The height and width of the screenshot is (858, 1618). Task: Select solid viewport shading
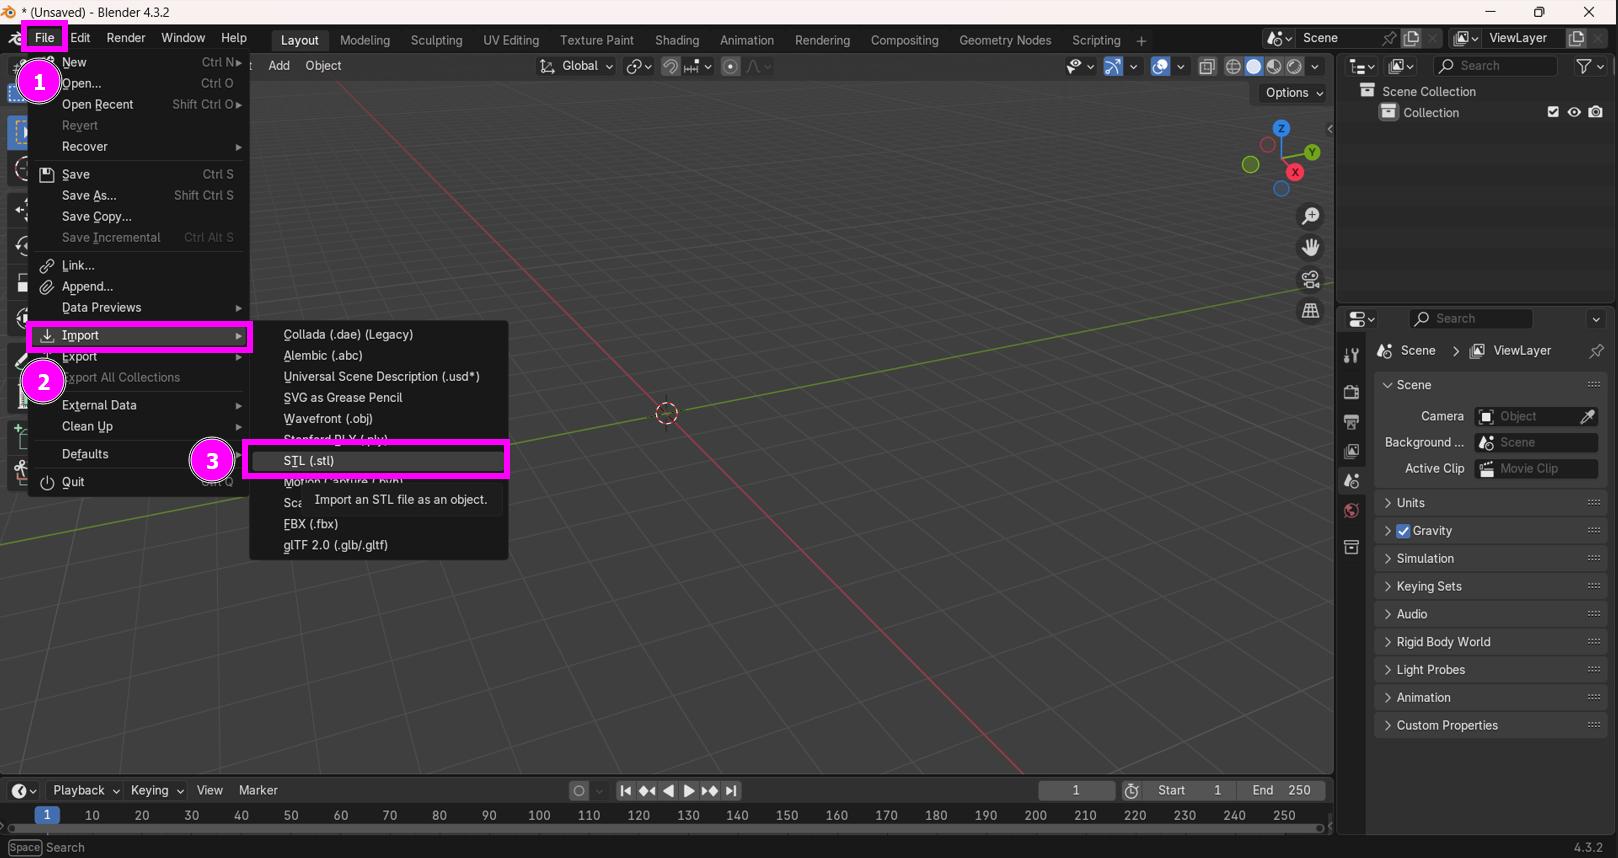1253,66
